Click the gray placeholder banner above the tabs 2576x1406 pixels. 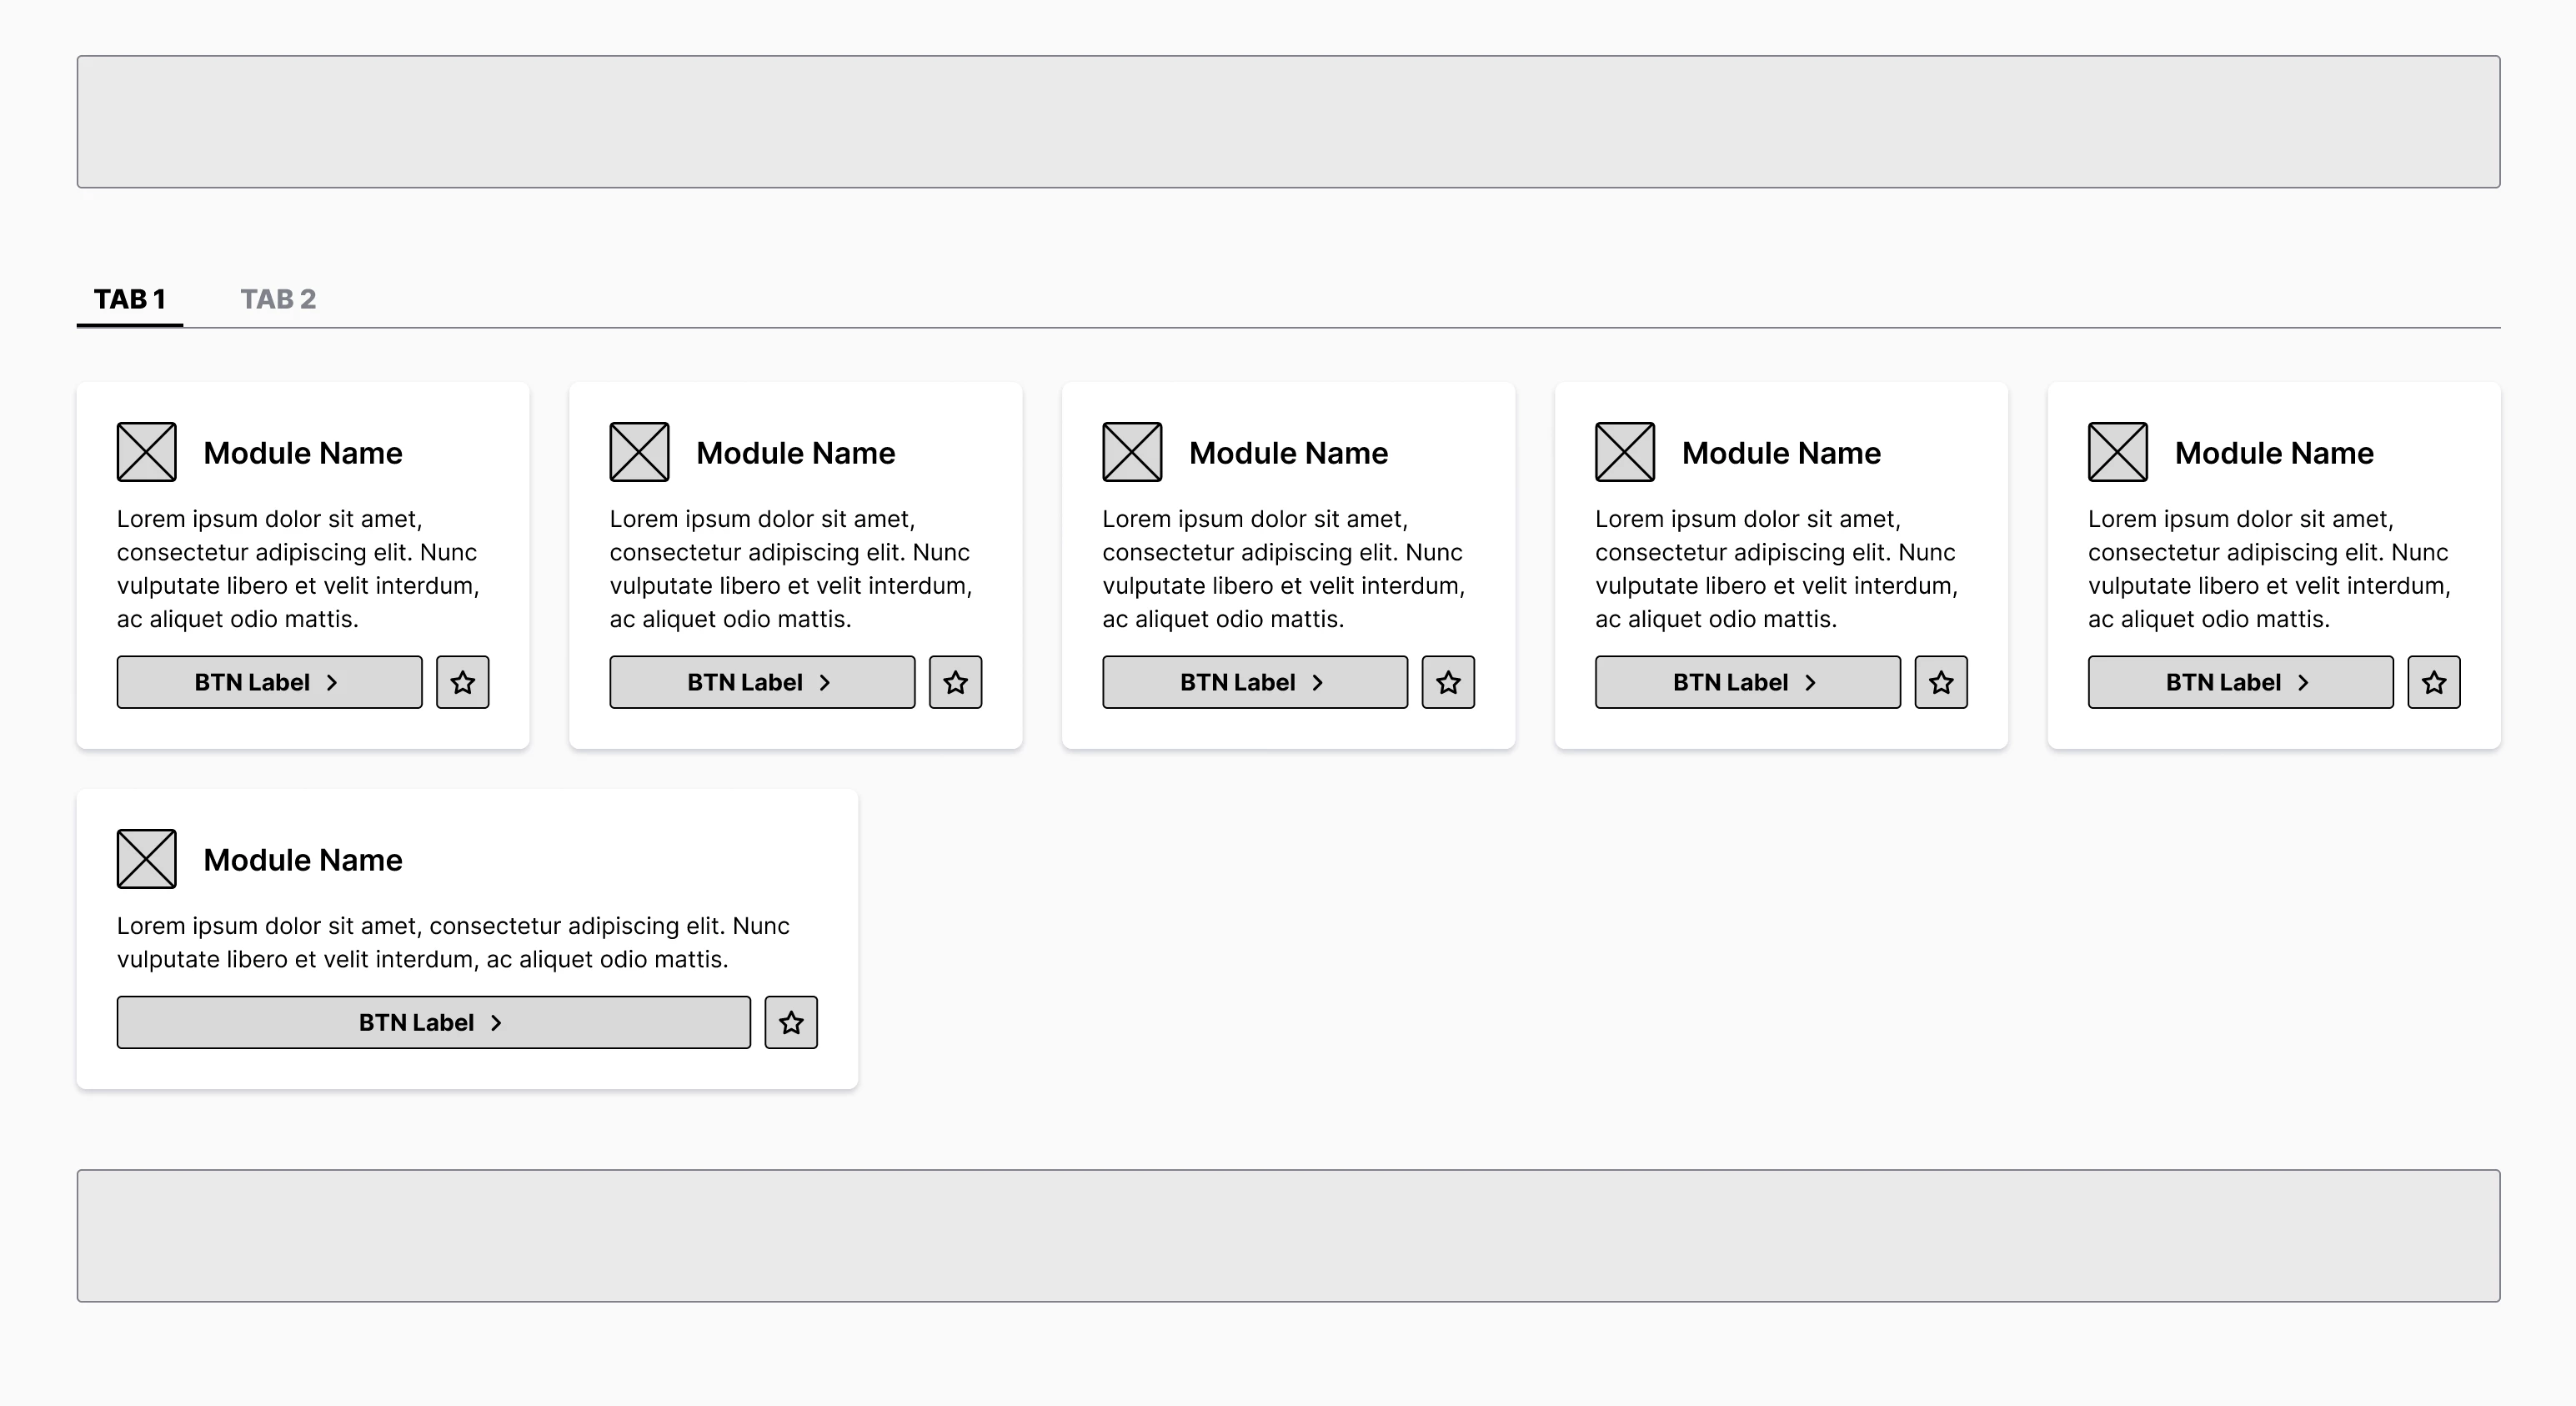[x=1288, y=121]
